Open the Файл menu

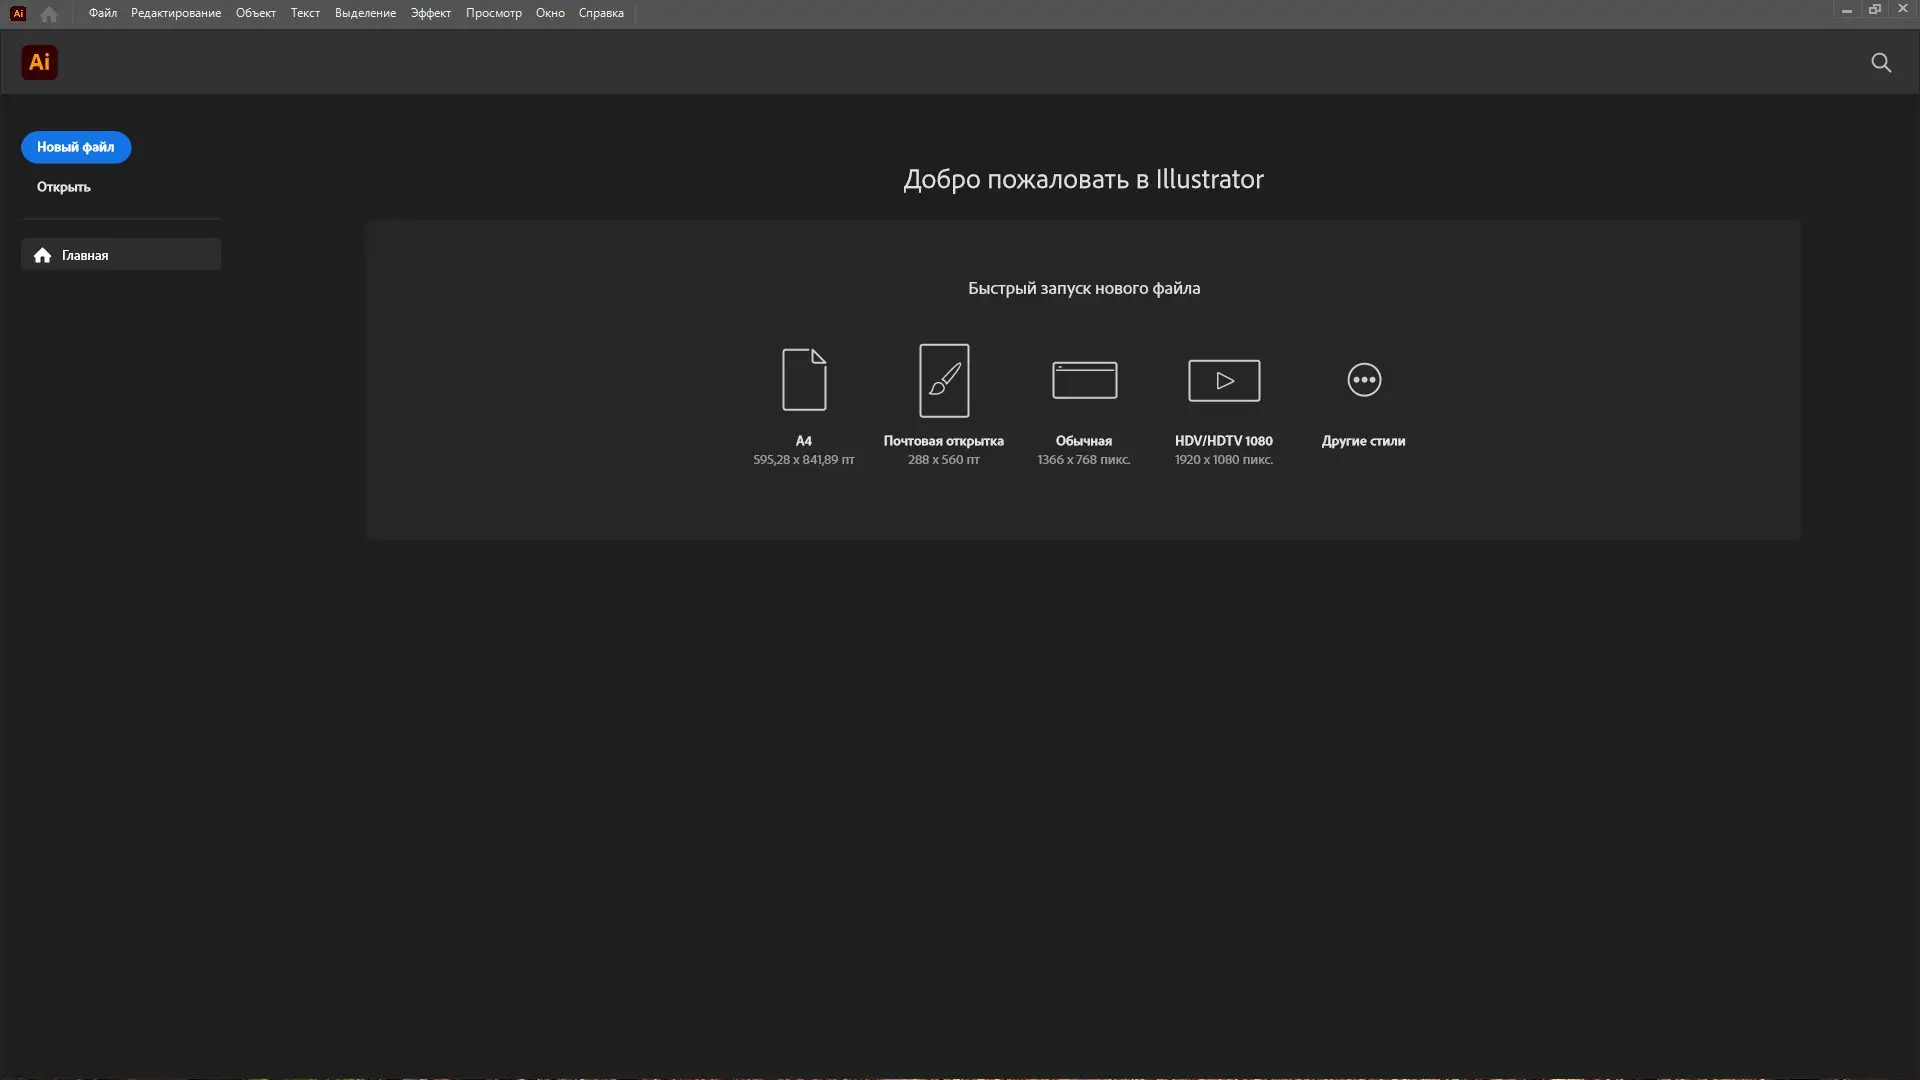101,13
